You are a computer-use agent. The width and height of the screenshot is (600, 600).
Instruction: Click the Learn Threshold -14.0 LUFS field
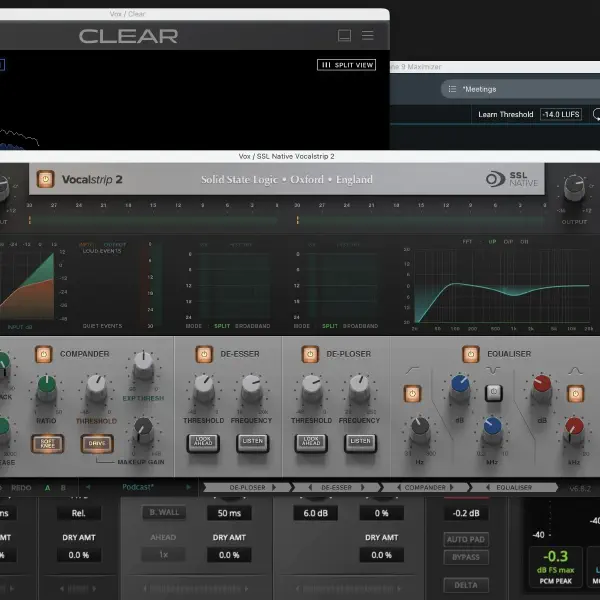pyautogui.click(x=562, y=115)
